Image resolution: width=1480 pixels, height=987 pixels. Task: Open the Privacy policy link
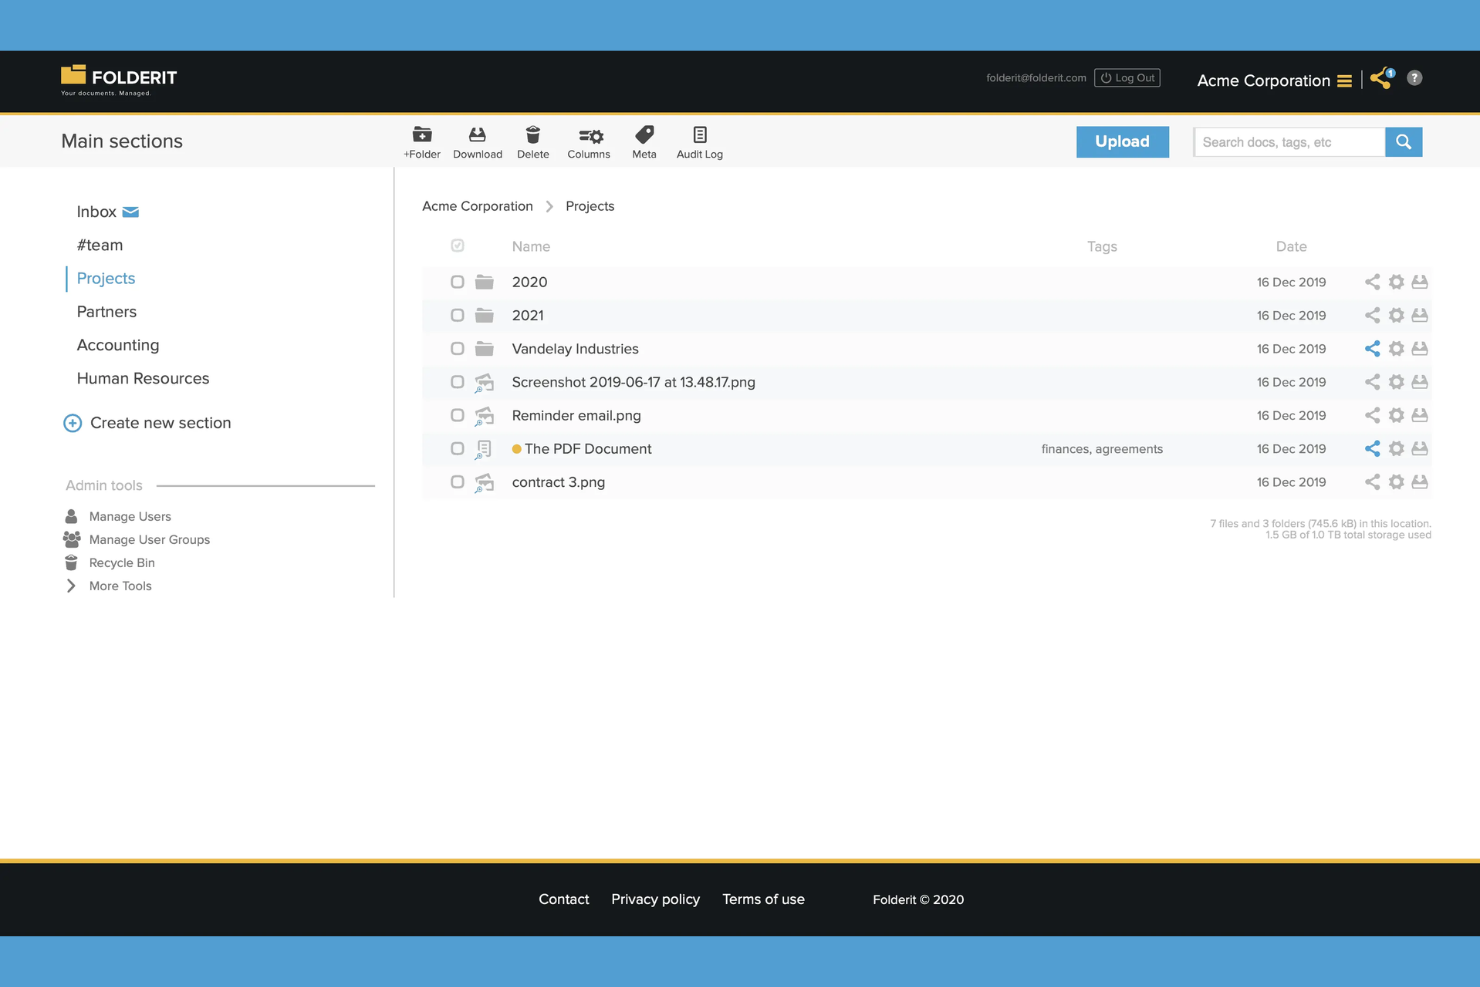655,899
